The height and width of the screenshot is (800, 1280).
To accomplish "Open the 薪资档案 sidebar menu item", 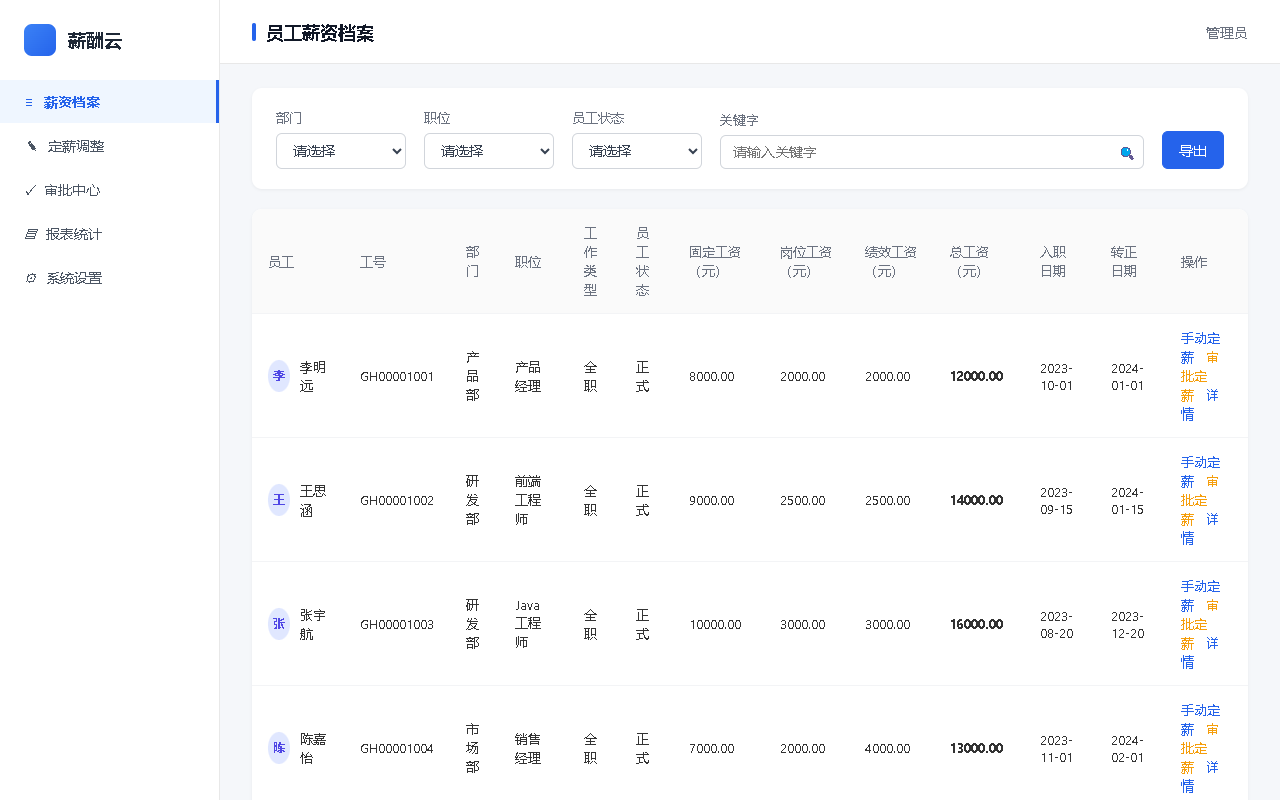I will (108, 102).
